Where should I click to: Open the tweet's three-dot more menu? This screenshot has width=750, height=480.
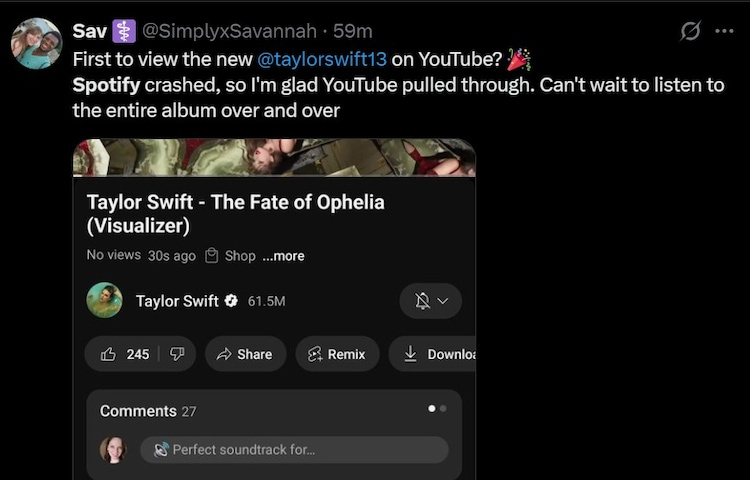pos(724,31)
